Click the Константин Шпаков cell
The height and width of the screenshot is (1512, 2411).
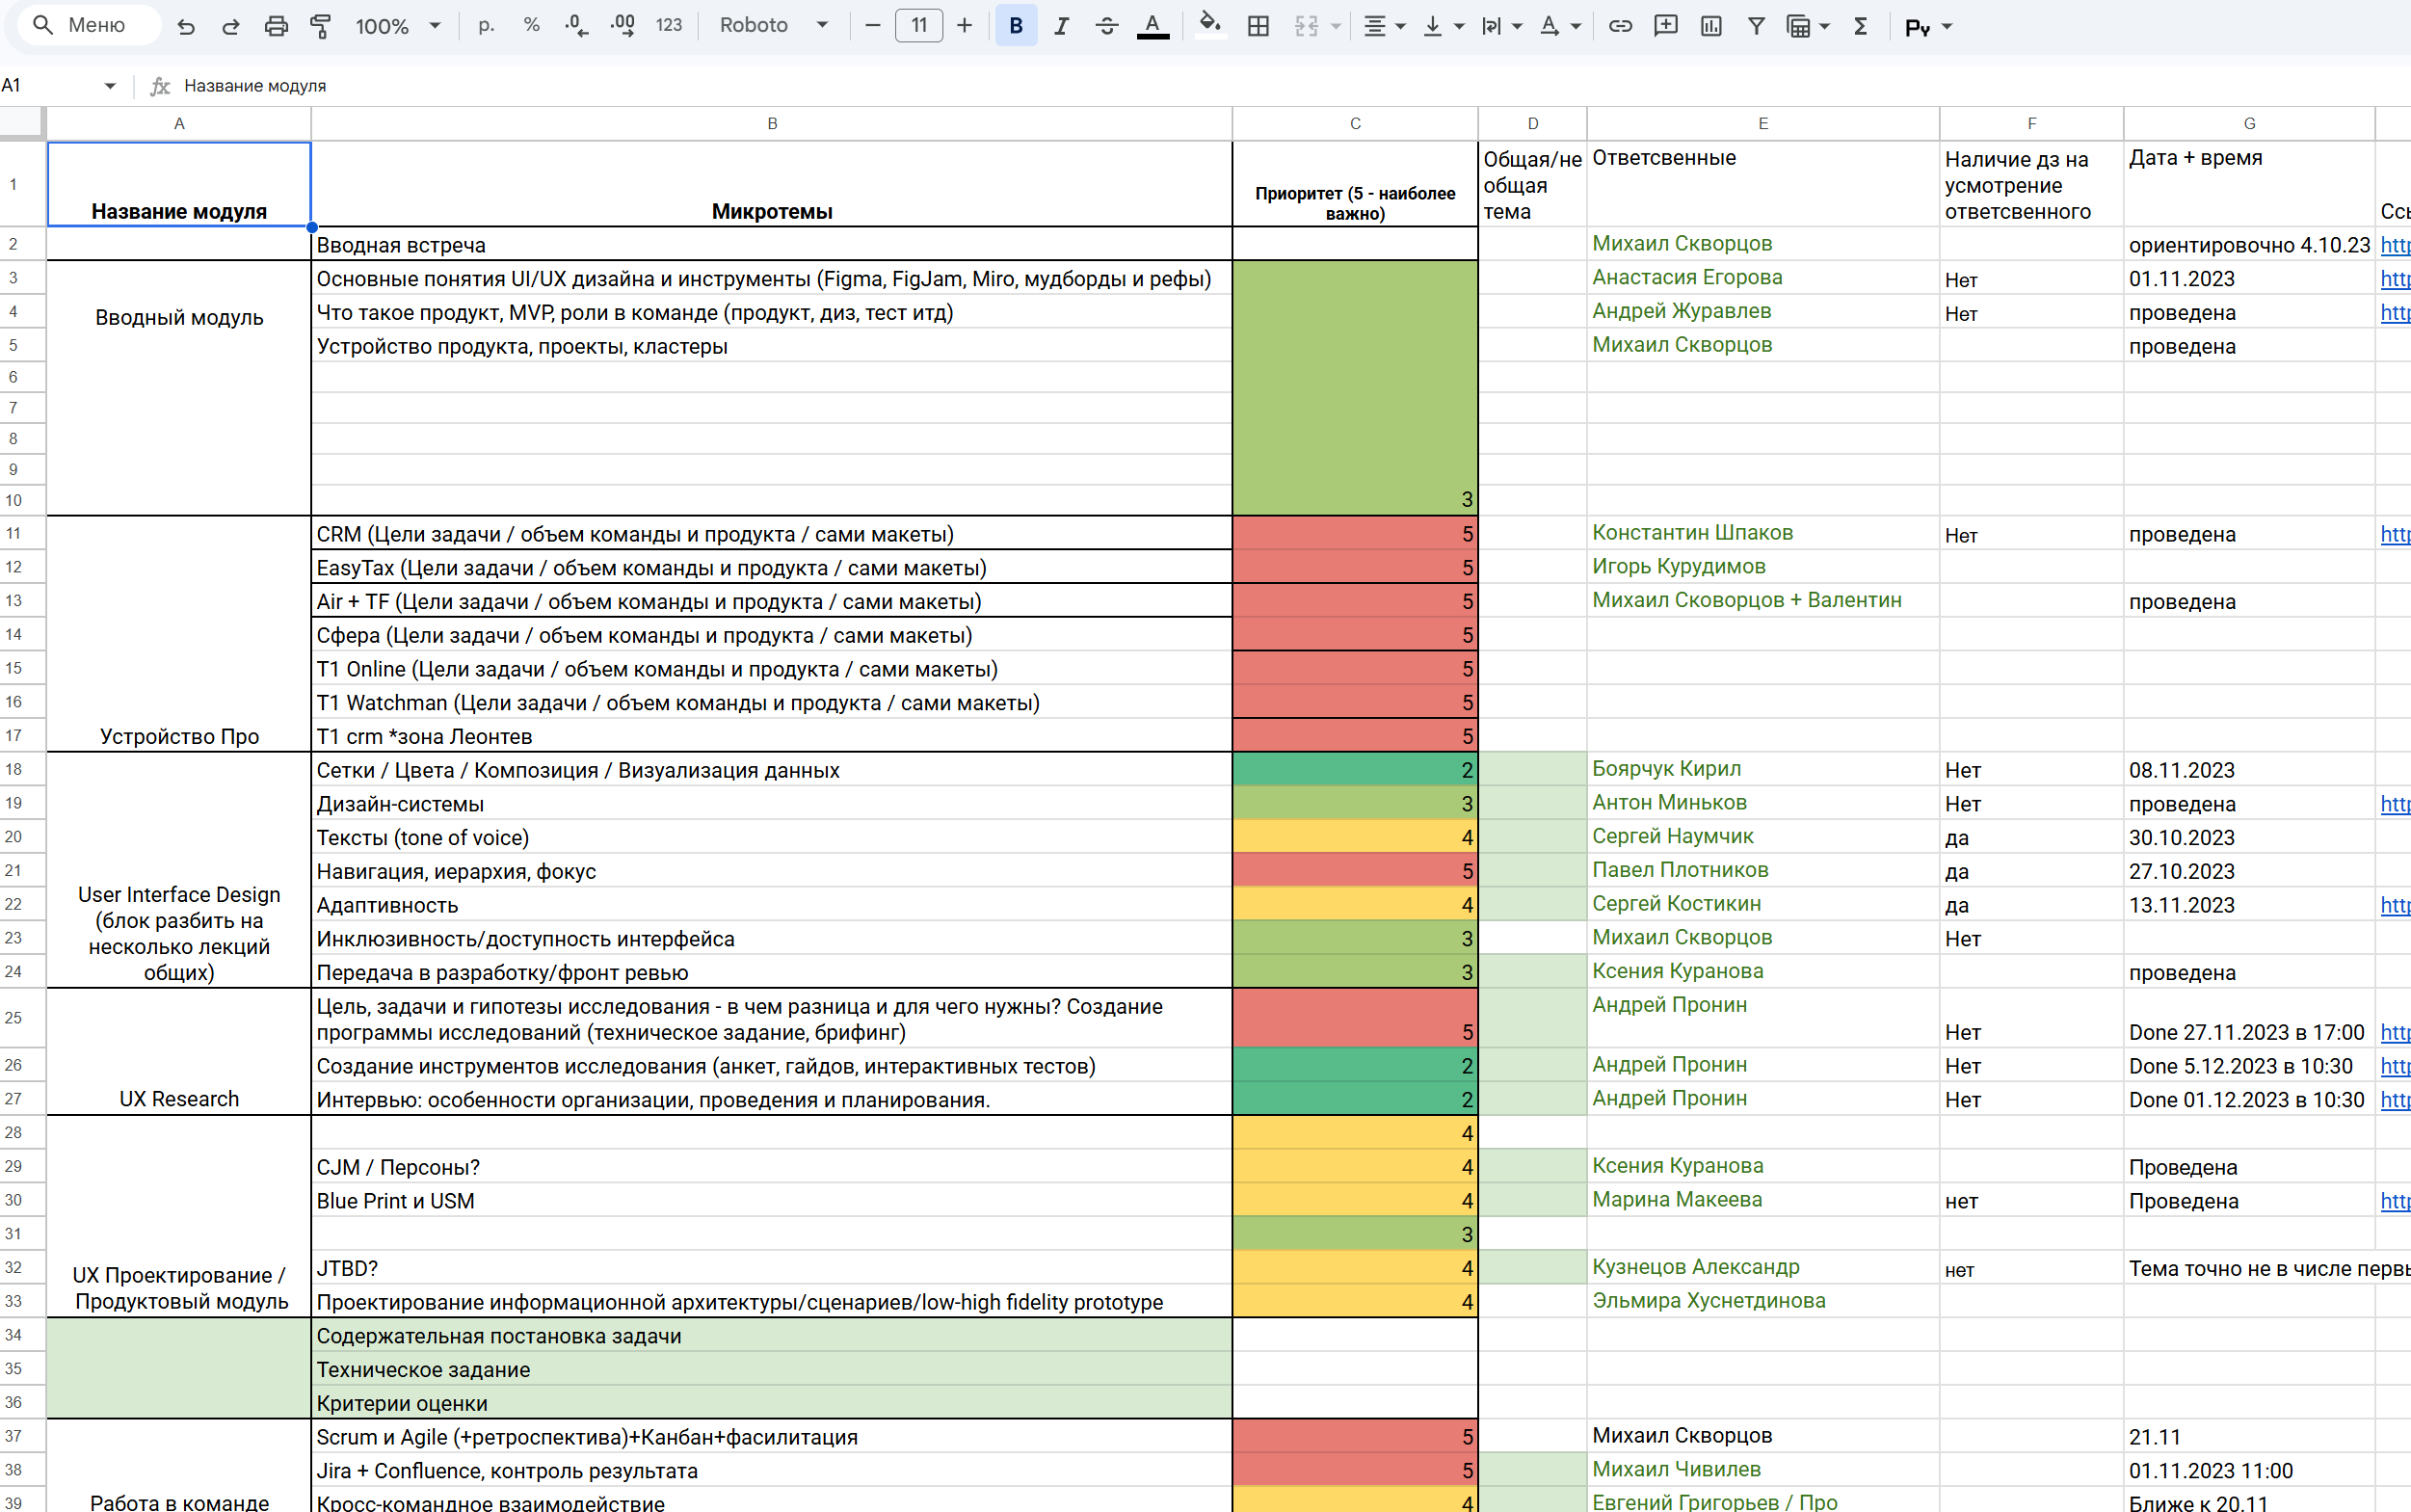1762,533
